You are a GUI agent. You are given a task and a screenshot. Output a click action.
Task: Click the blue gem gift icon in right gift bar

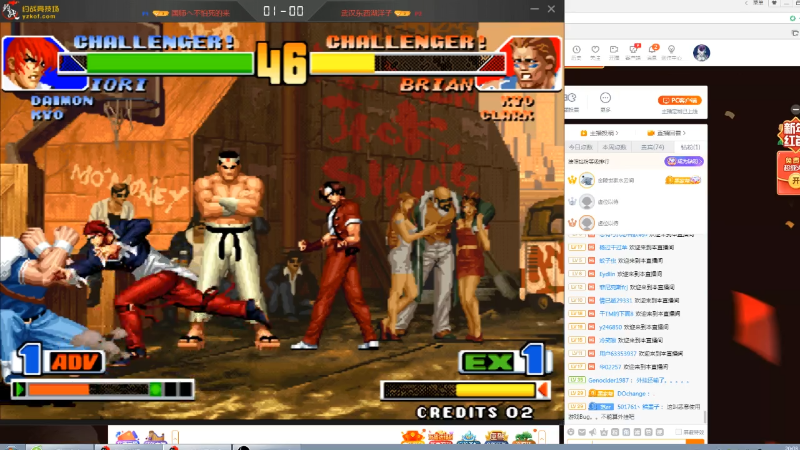click(468, 437)
